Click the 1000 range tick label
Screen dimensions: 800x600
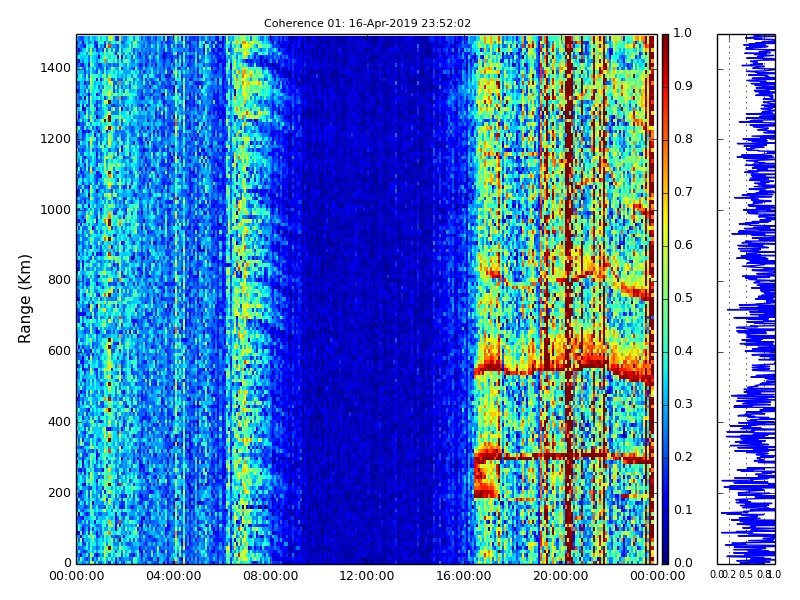click(x=56, y=210)
